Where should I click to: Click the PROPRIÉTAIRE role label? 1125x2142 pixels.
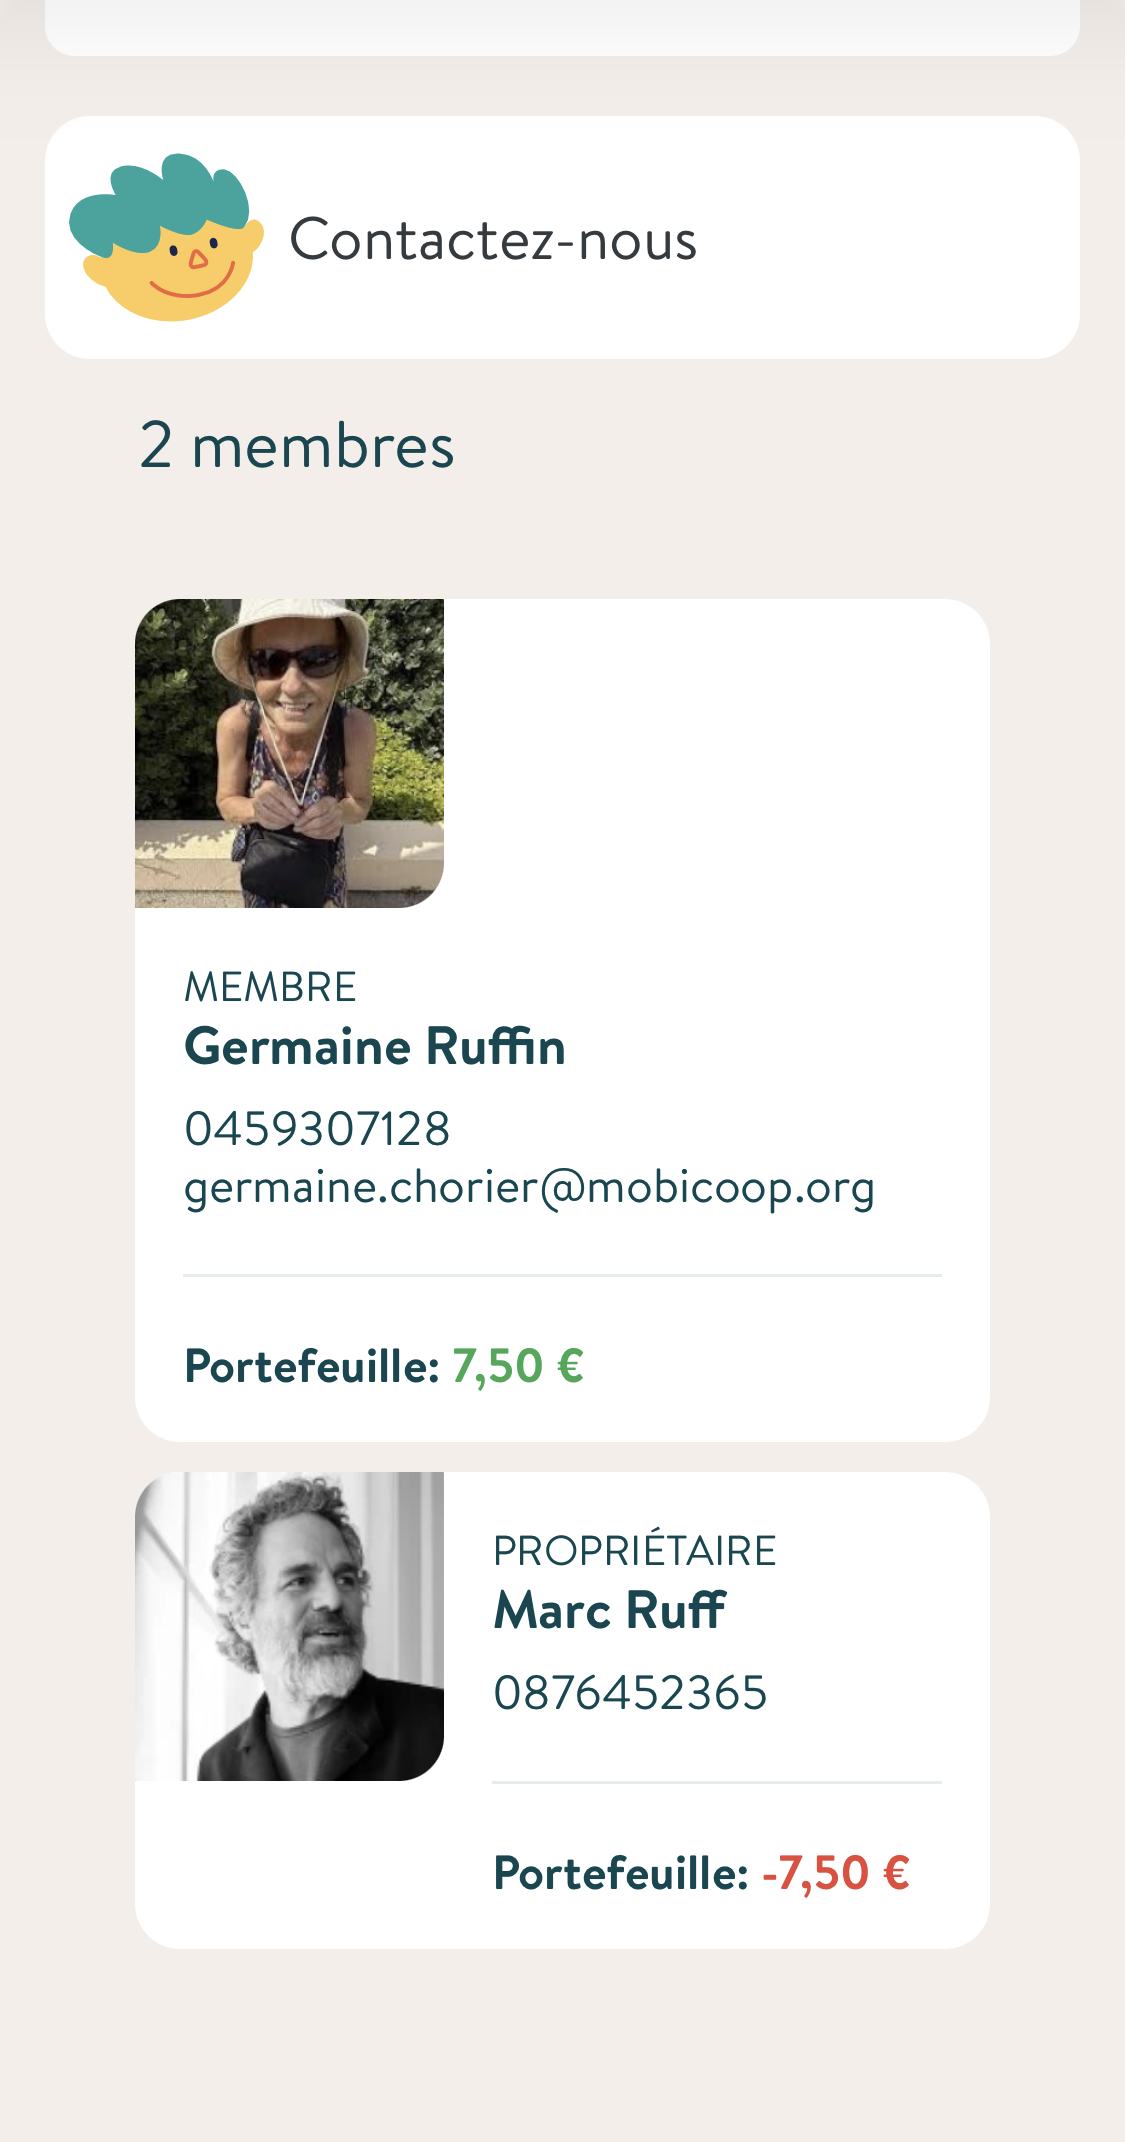click(x=634, y=1551)
